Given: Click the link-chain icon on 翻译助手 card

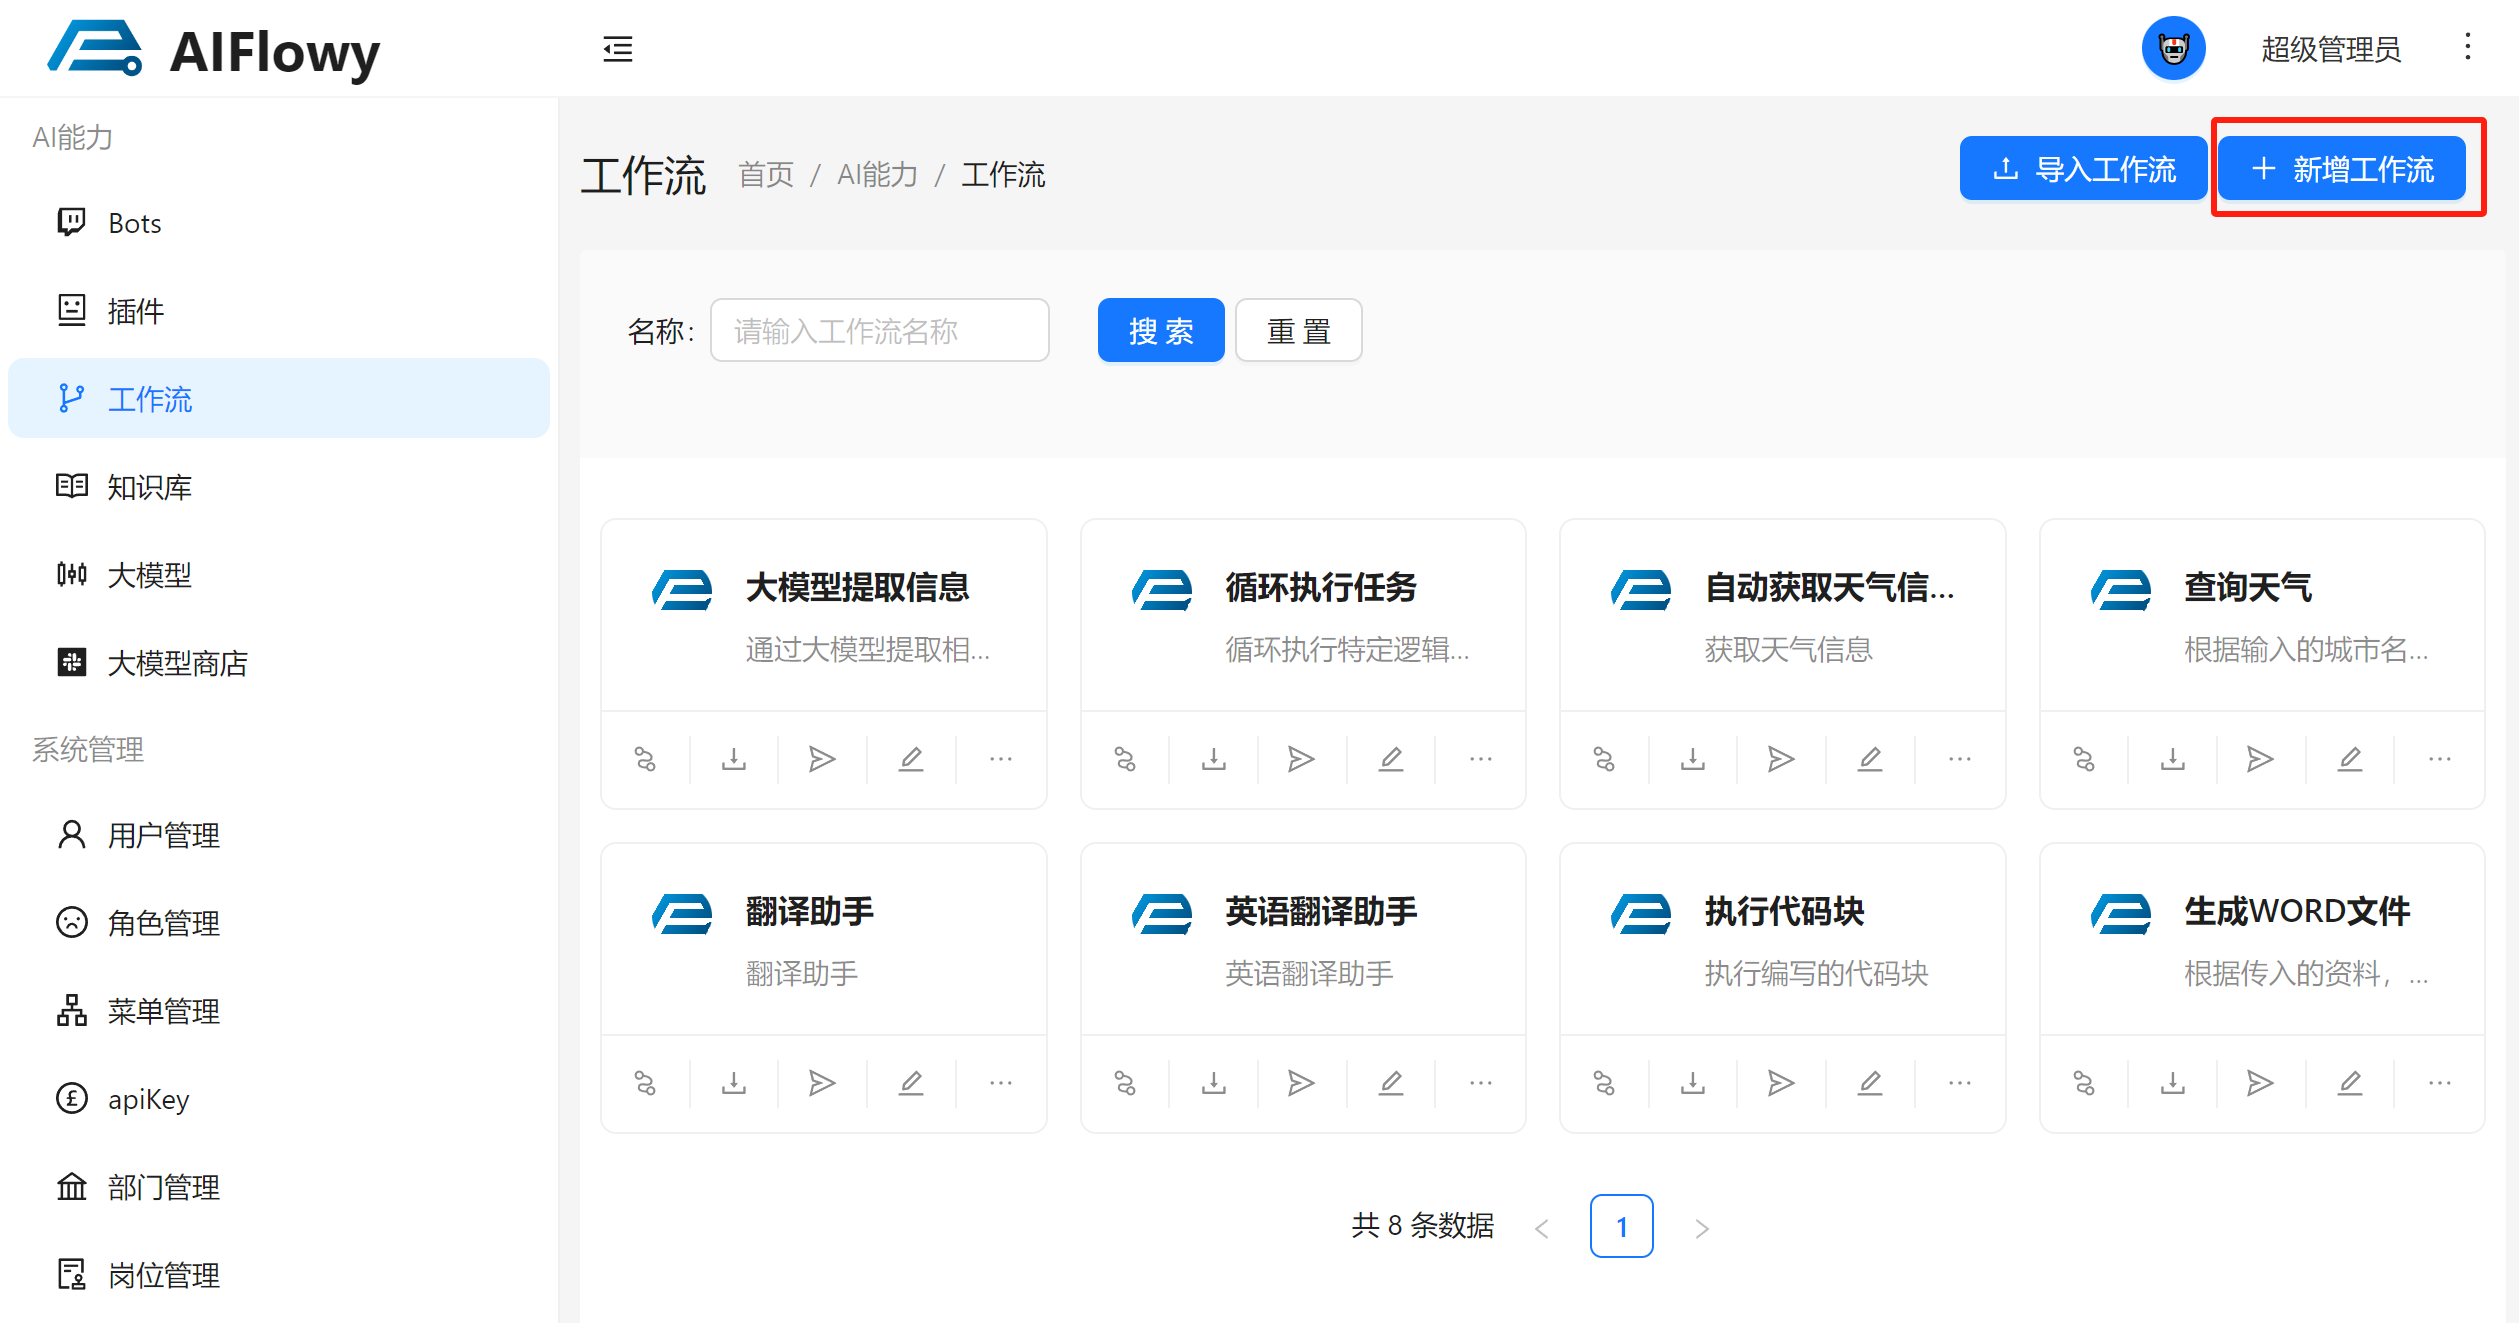Looking at the screenshot, I should tap(645, 1083).
